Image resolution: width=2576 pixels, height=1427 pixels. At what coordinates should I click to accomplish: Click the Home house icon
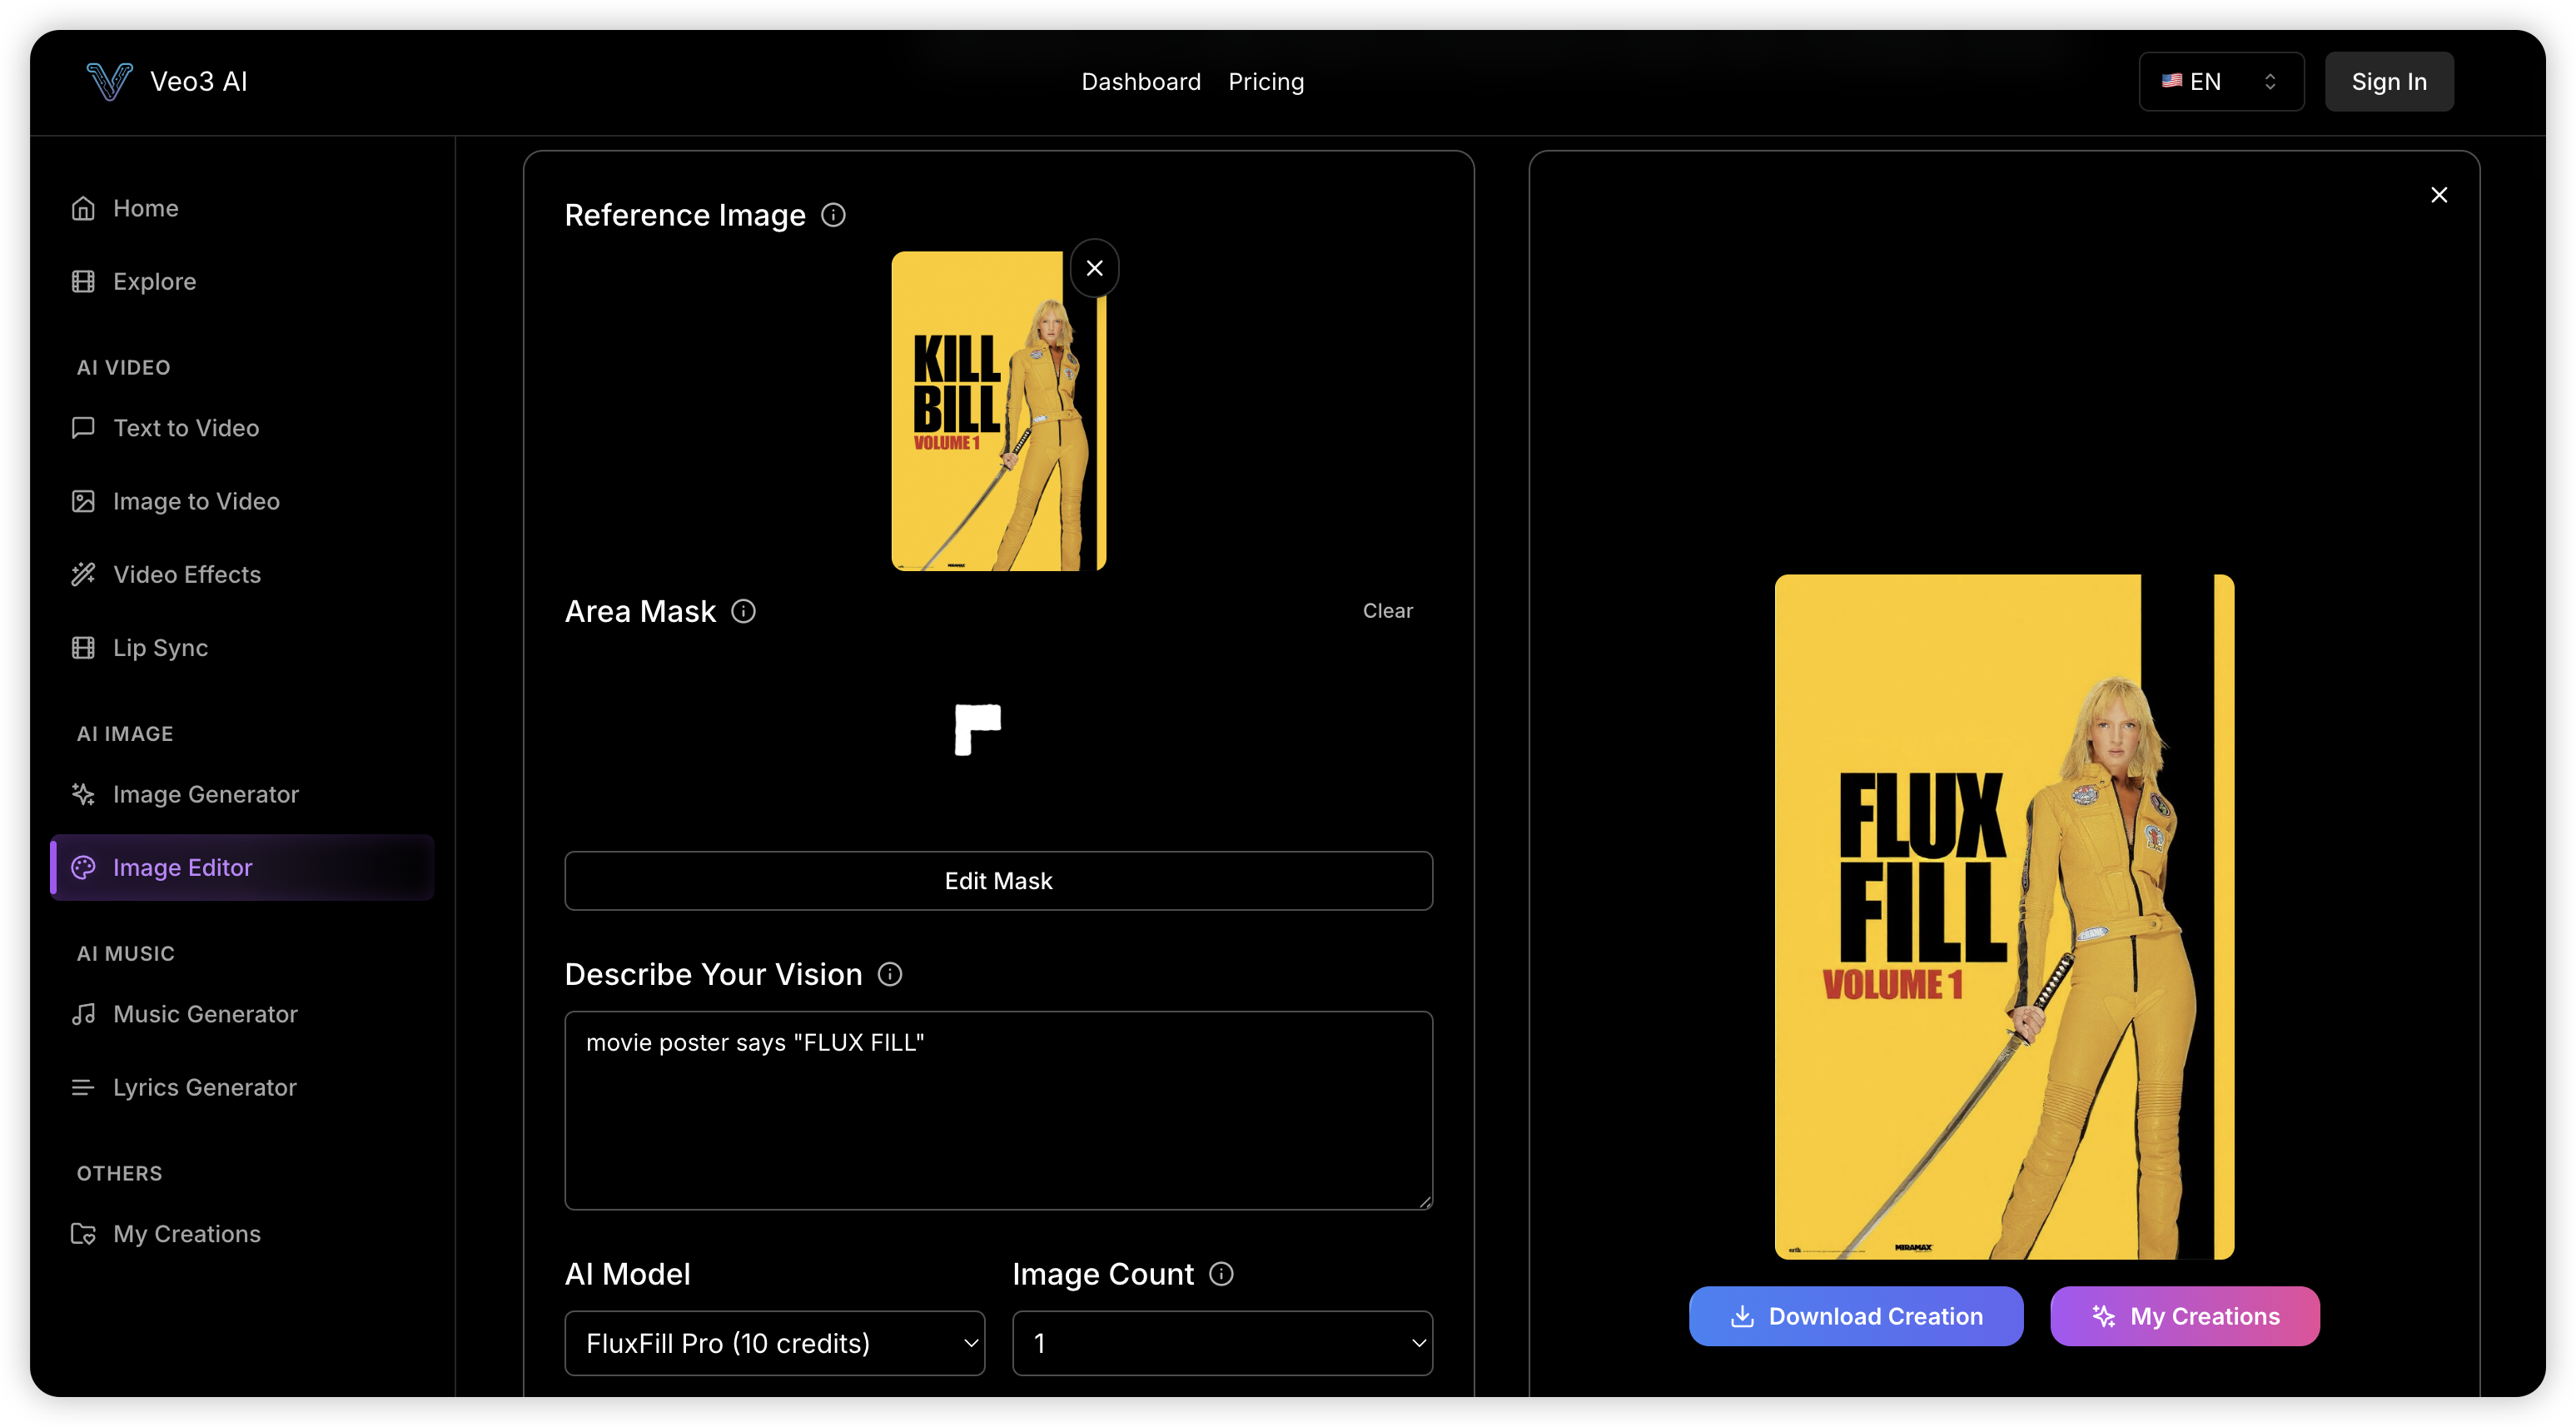(x=83, y=208)
